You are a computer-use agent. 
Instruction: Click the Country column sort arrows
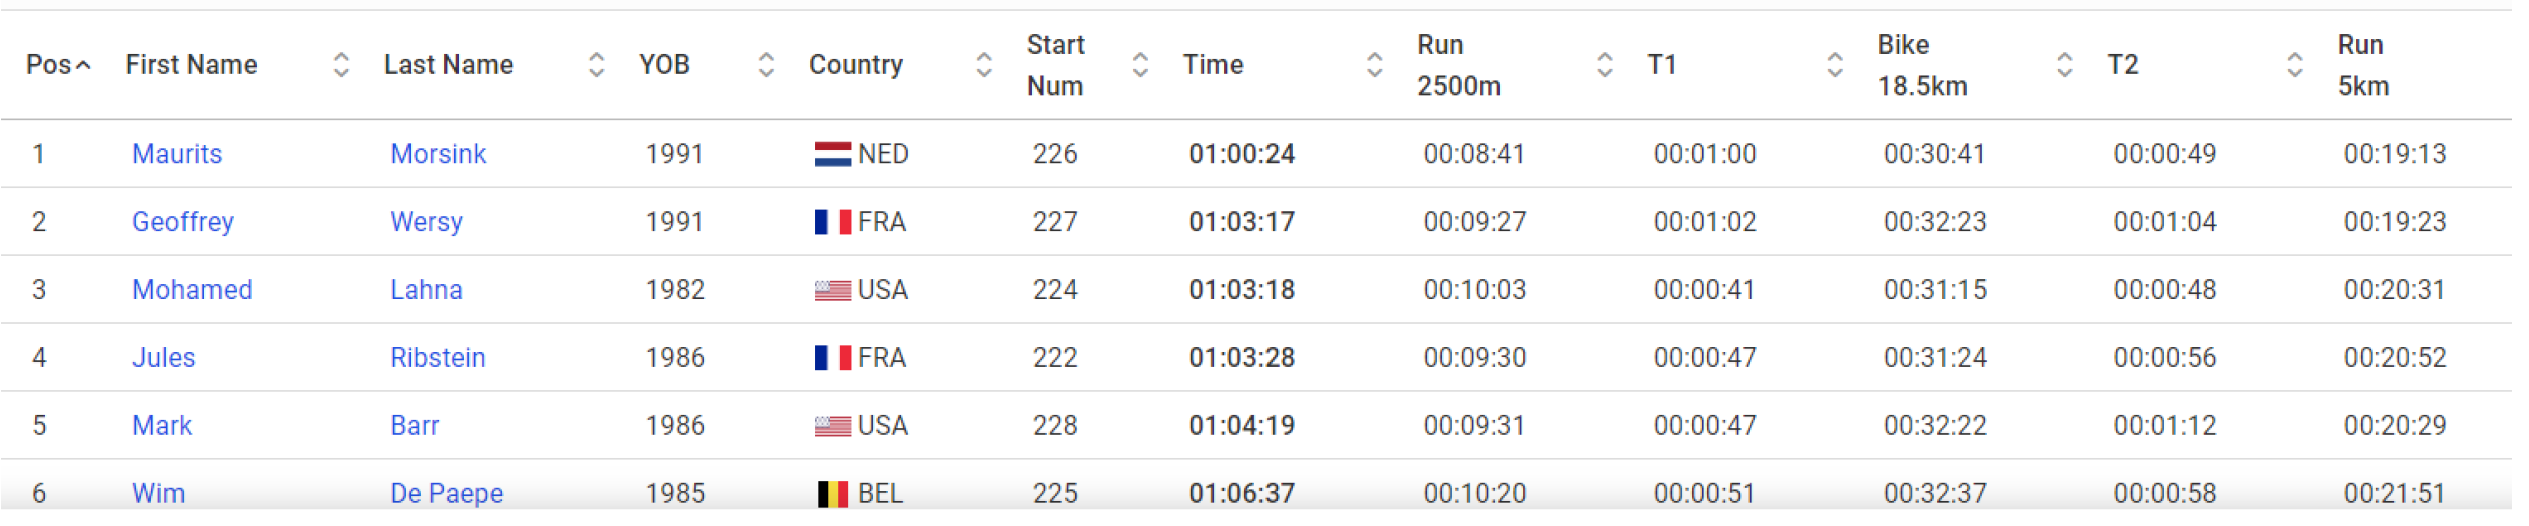point(984,65)
